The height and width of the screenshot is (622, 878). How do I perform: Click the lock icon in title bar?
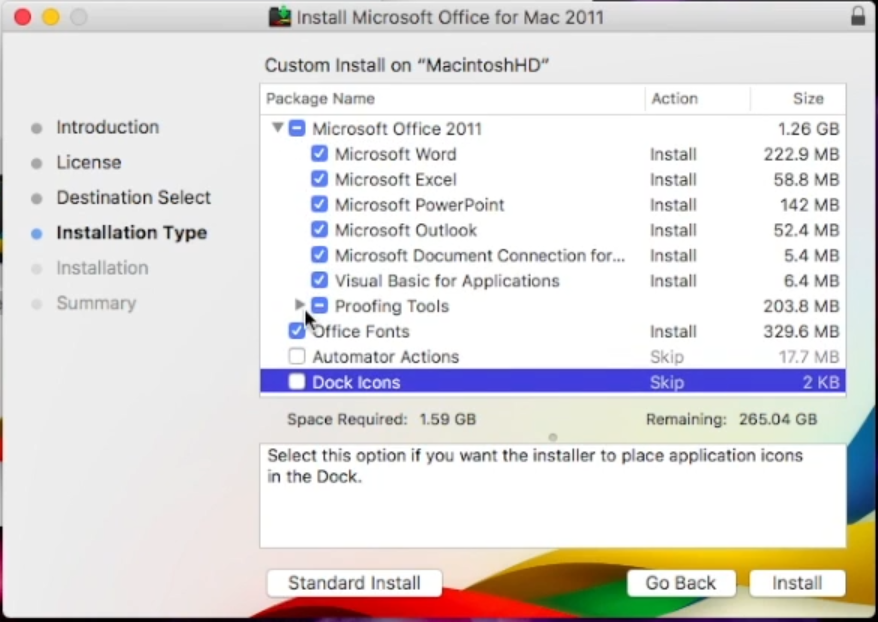(858, 16)
